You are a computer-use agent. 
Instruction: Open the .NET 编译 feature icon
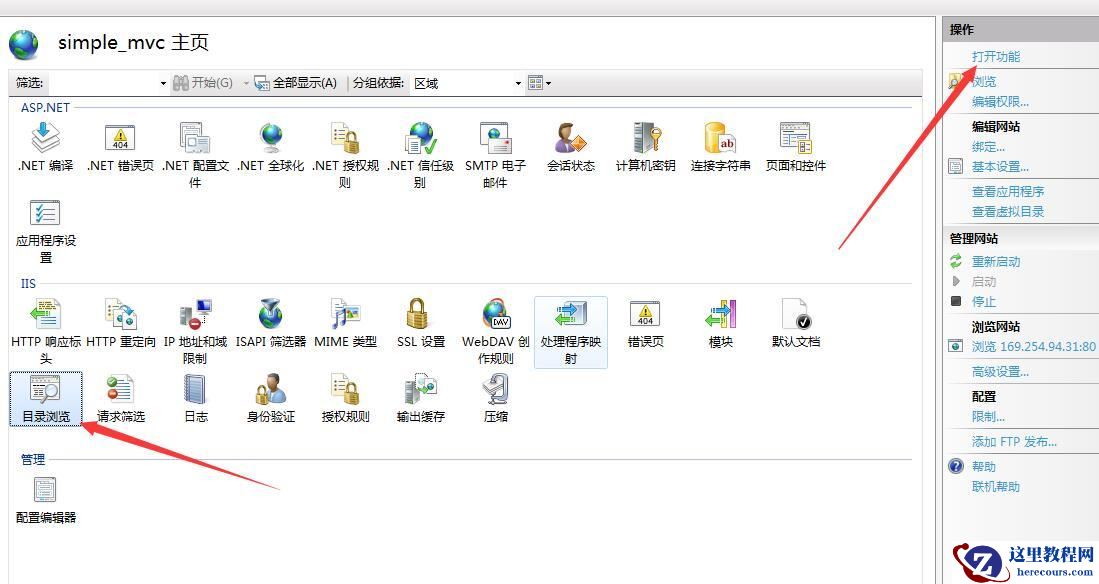(x=46, y=137)
